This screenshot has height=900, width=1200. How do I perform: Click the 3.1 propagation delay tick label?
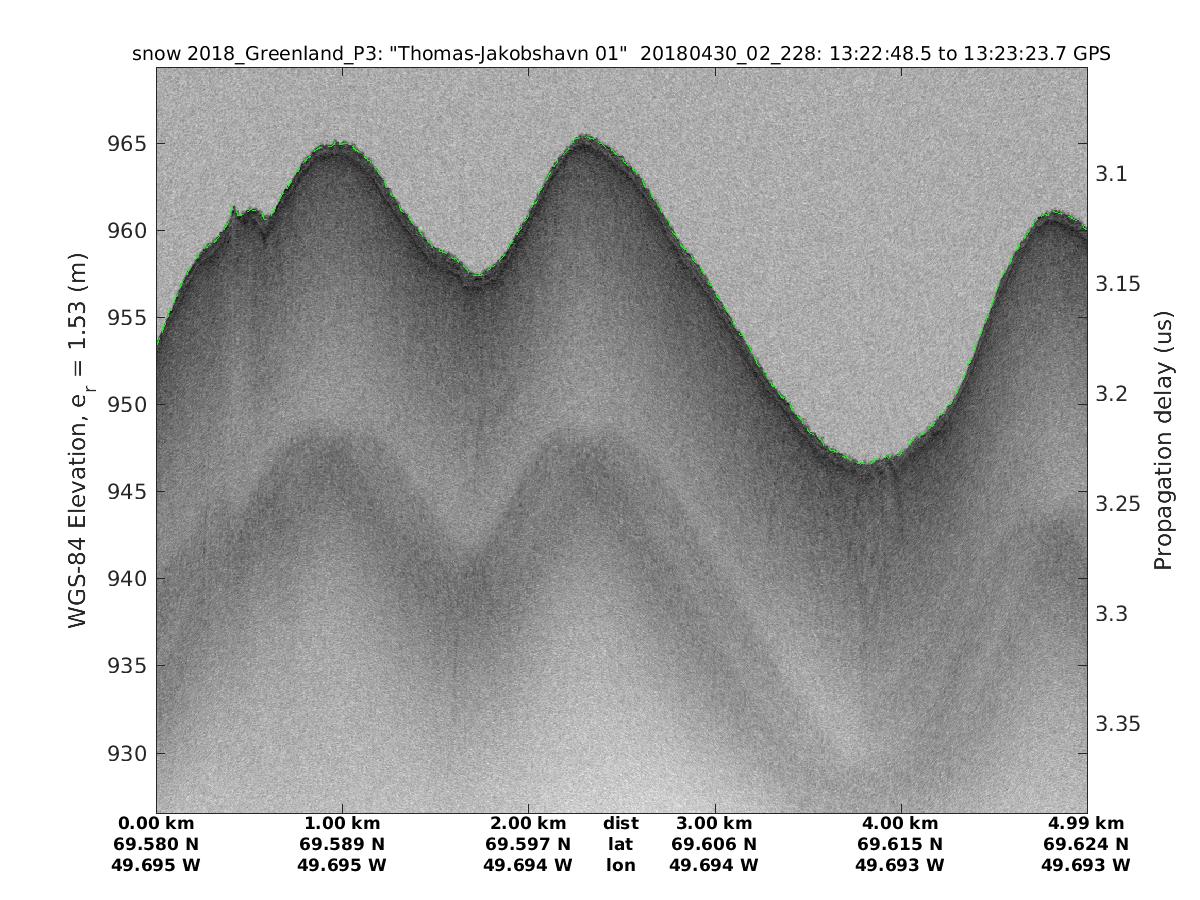point(1112,174)
